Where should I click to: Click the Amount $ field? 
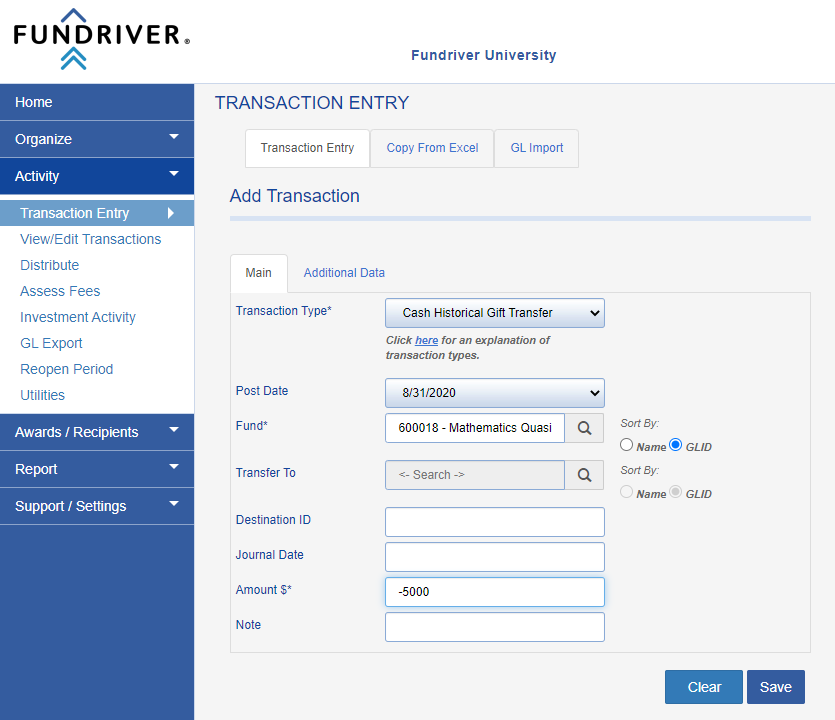point(495,592)
